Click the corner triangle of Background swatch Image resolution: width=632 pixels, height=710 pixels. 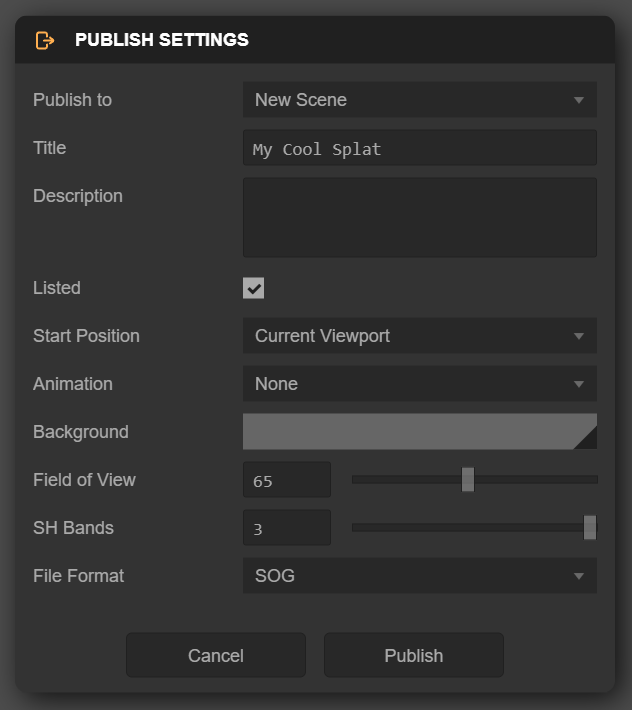click(587, 440)
